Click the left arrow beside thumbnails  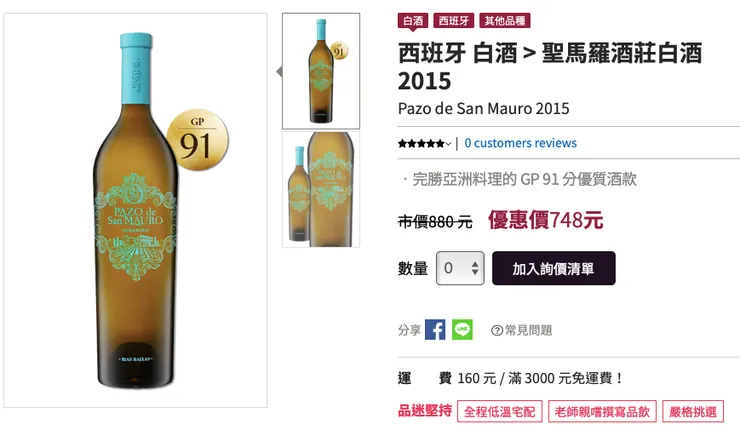[279, 72]
